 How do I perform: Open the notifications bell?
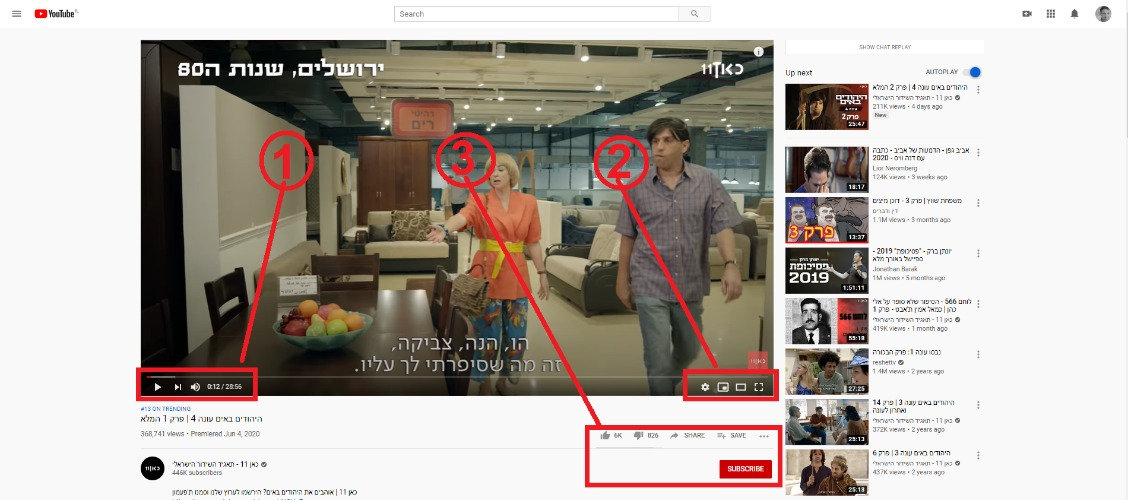click(x=1075, y=14)
